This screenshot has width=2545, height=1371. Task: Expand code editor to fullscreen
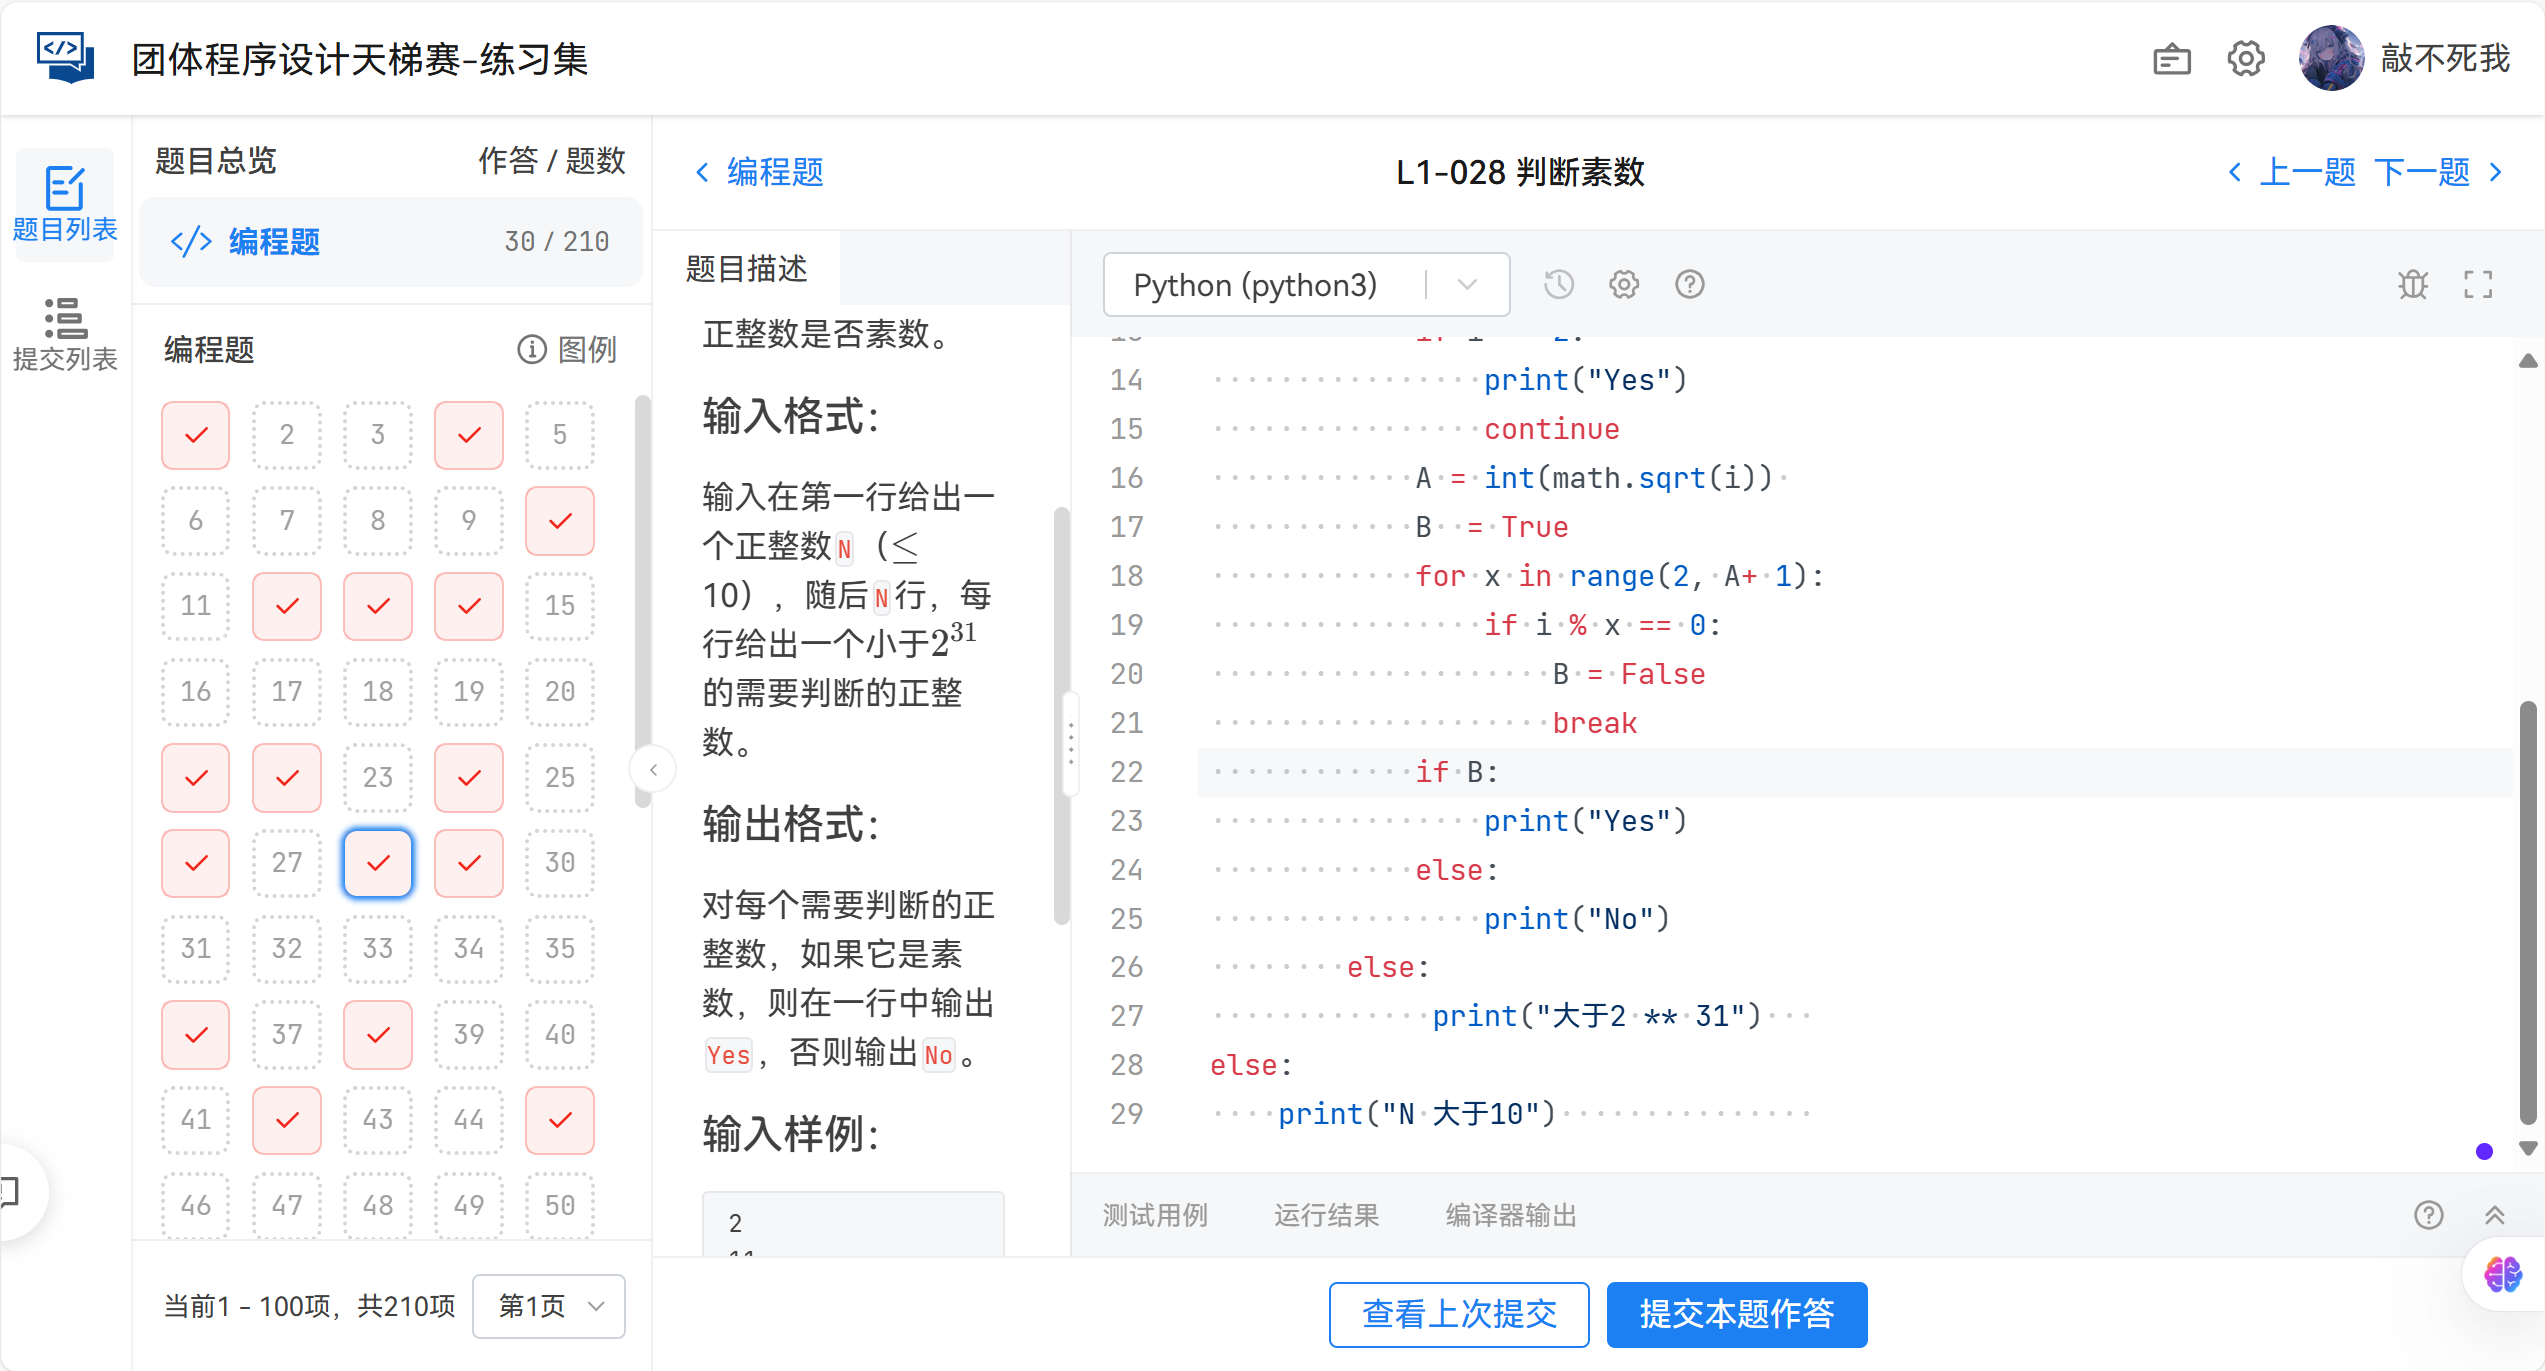coord(2479,284)
